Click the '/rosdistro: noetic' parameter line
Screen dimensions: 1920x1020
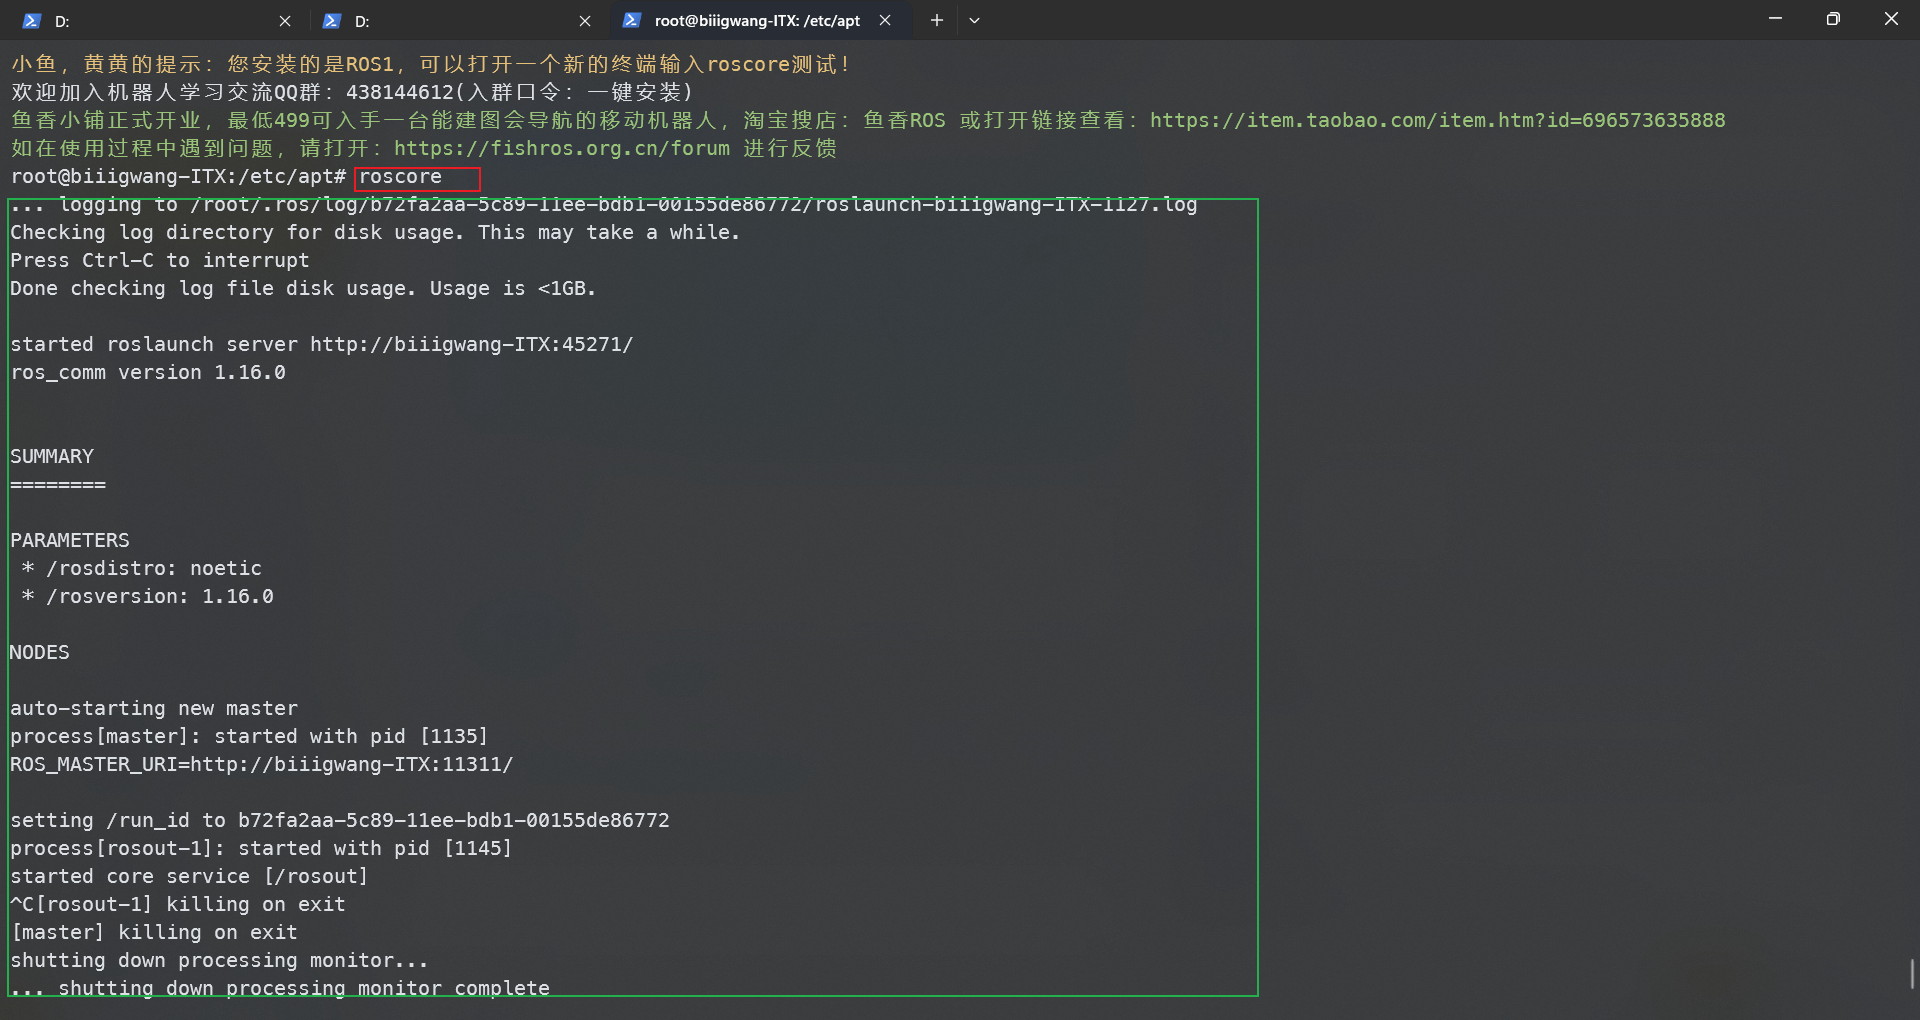click(141, 568)
